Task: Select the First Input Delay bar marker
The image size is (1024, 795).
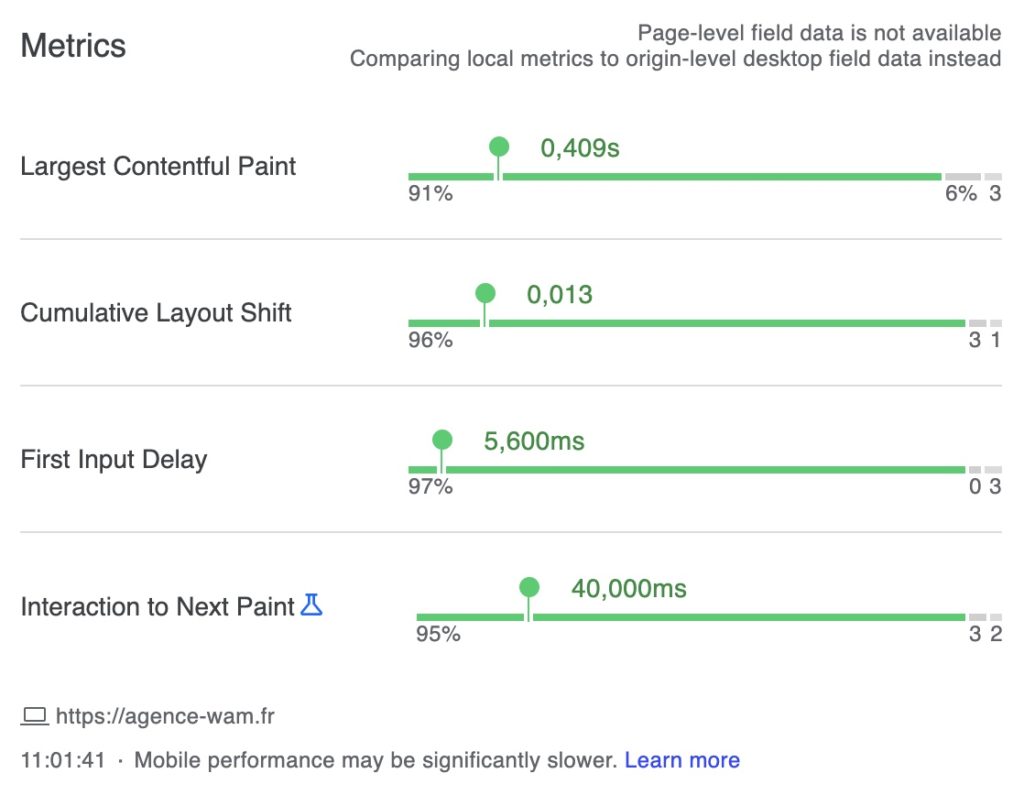Action: point(442,441)
